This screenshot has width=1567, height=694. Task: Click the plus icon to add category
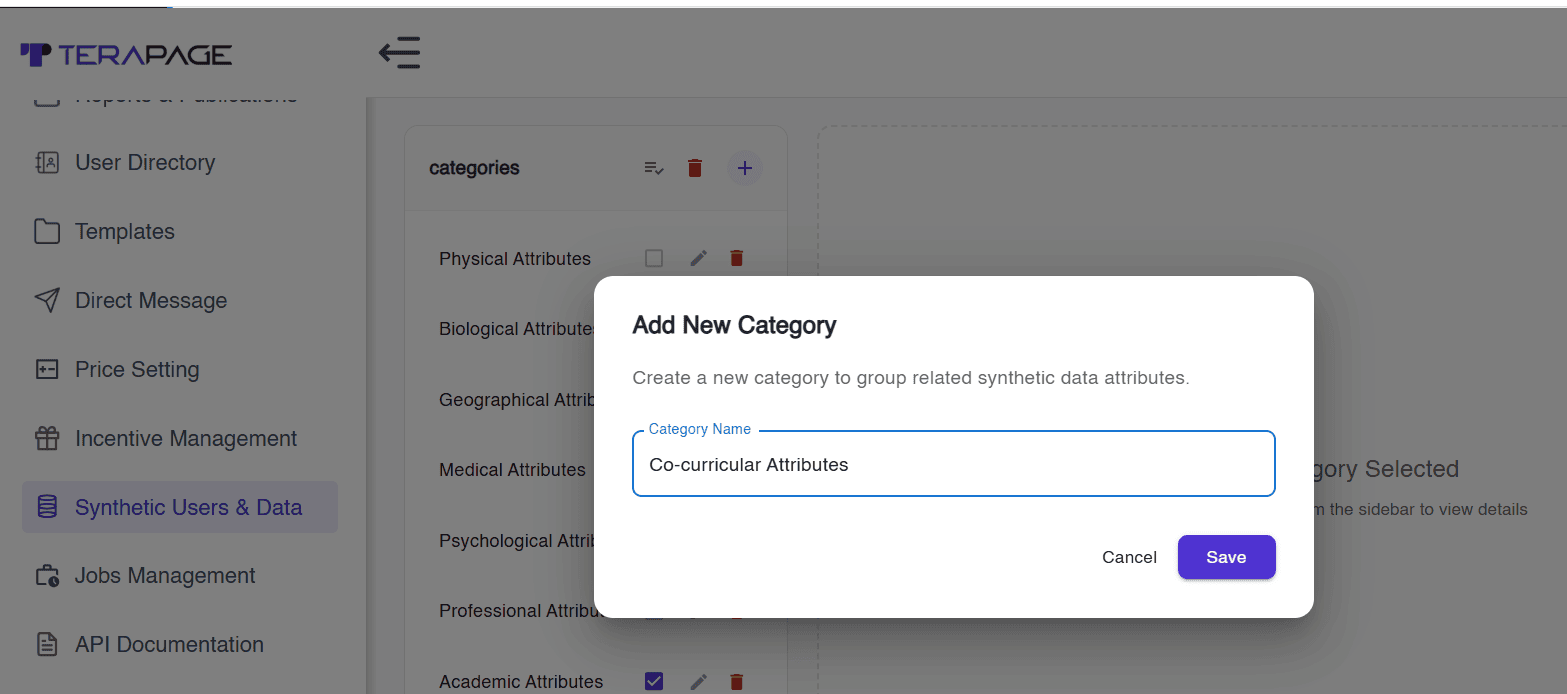(744, 168)
